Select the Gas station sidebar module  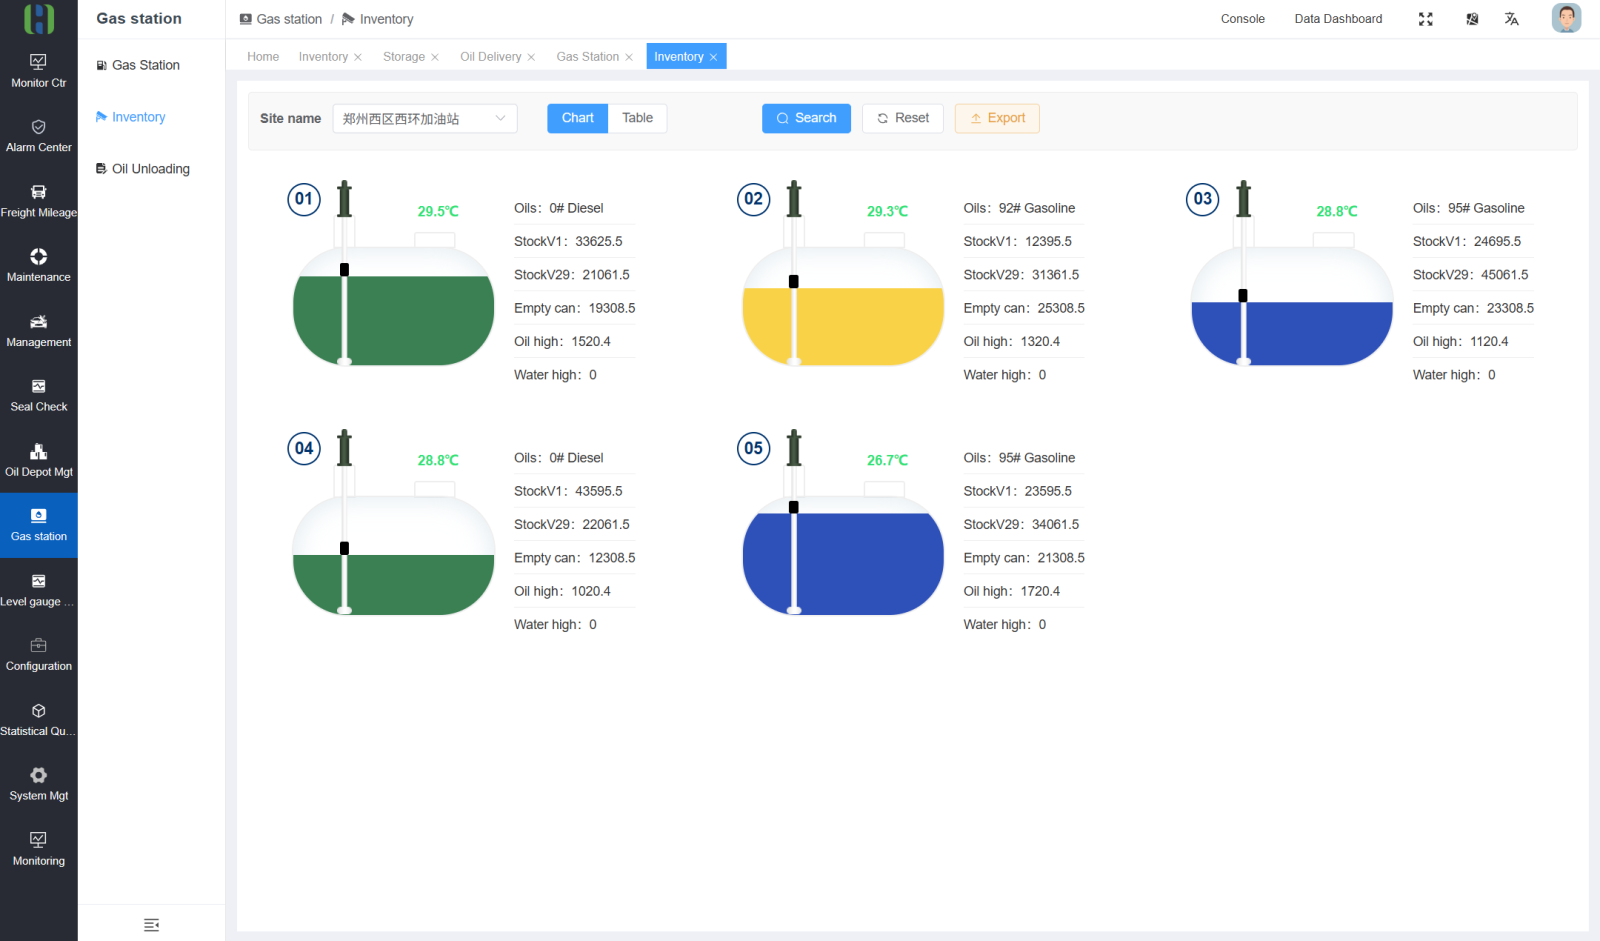(38, 525)
